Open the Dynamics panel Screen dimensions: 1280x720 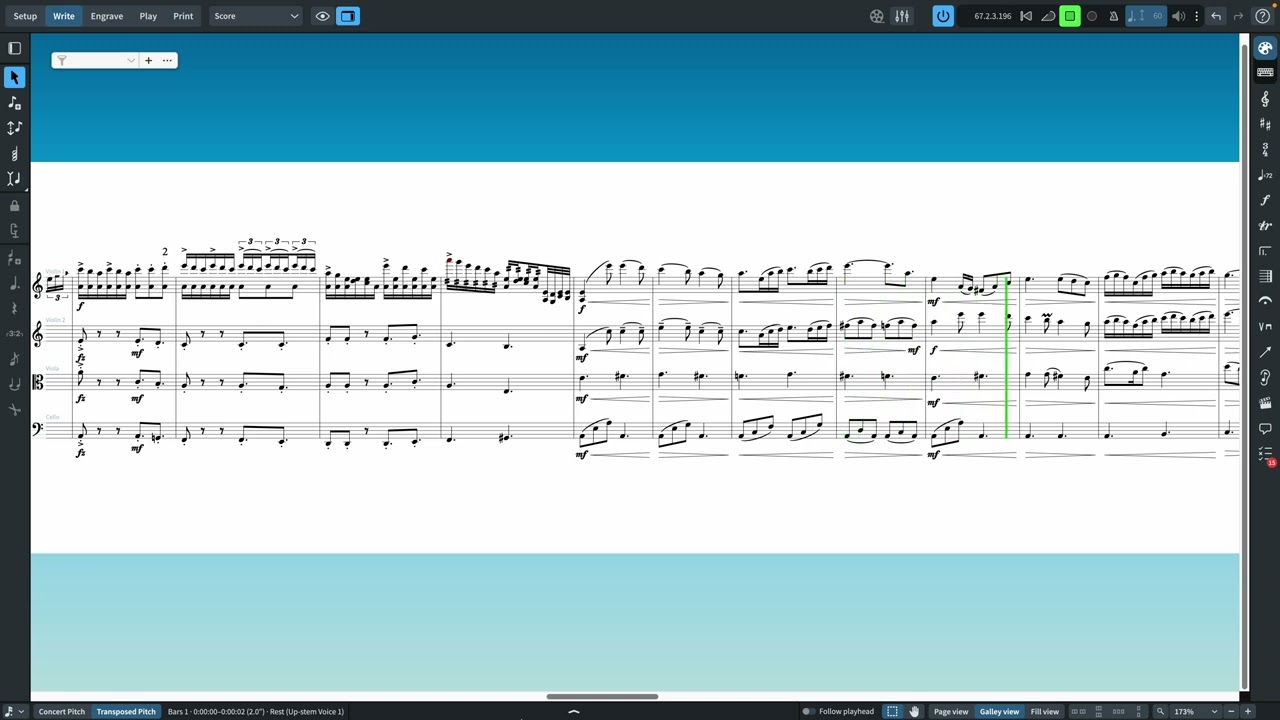tap(1265, 200)
